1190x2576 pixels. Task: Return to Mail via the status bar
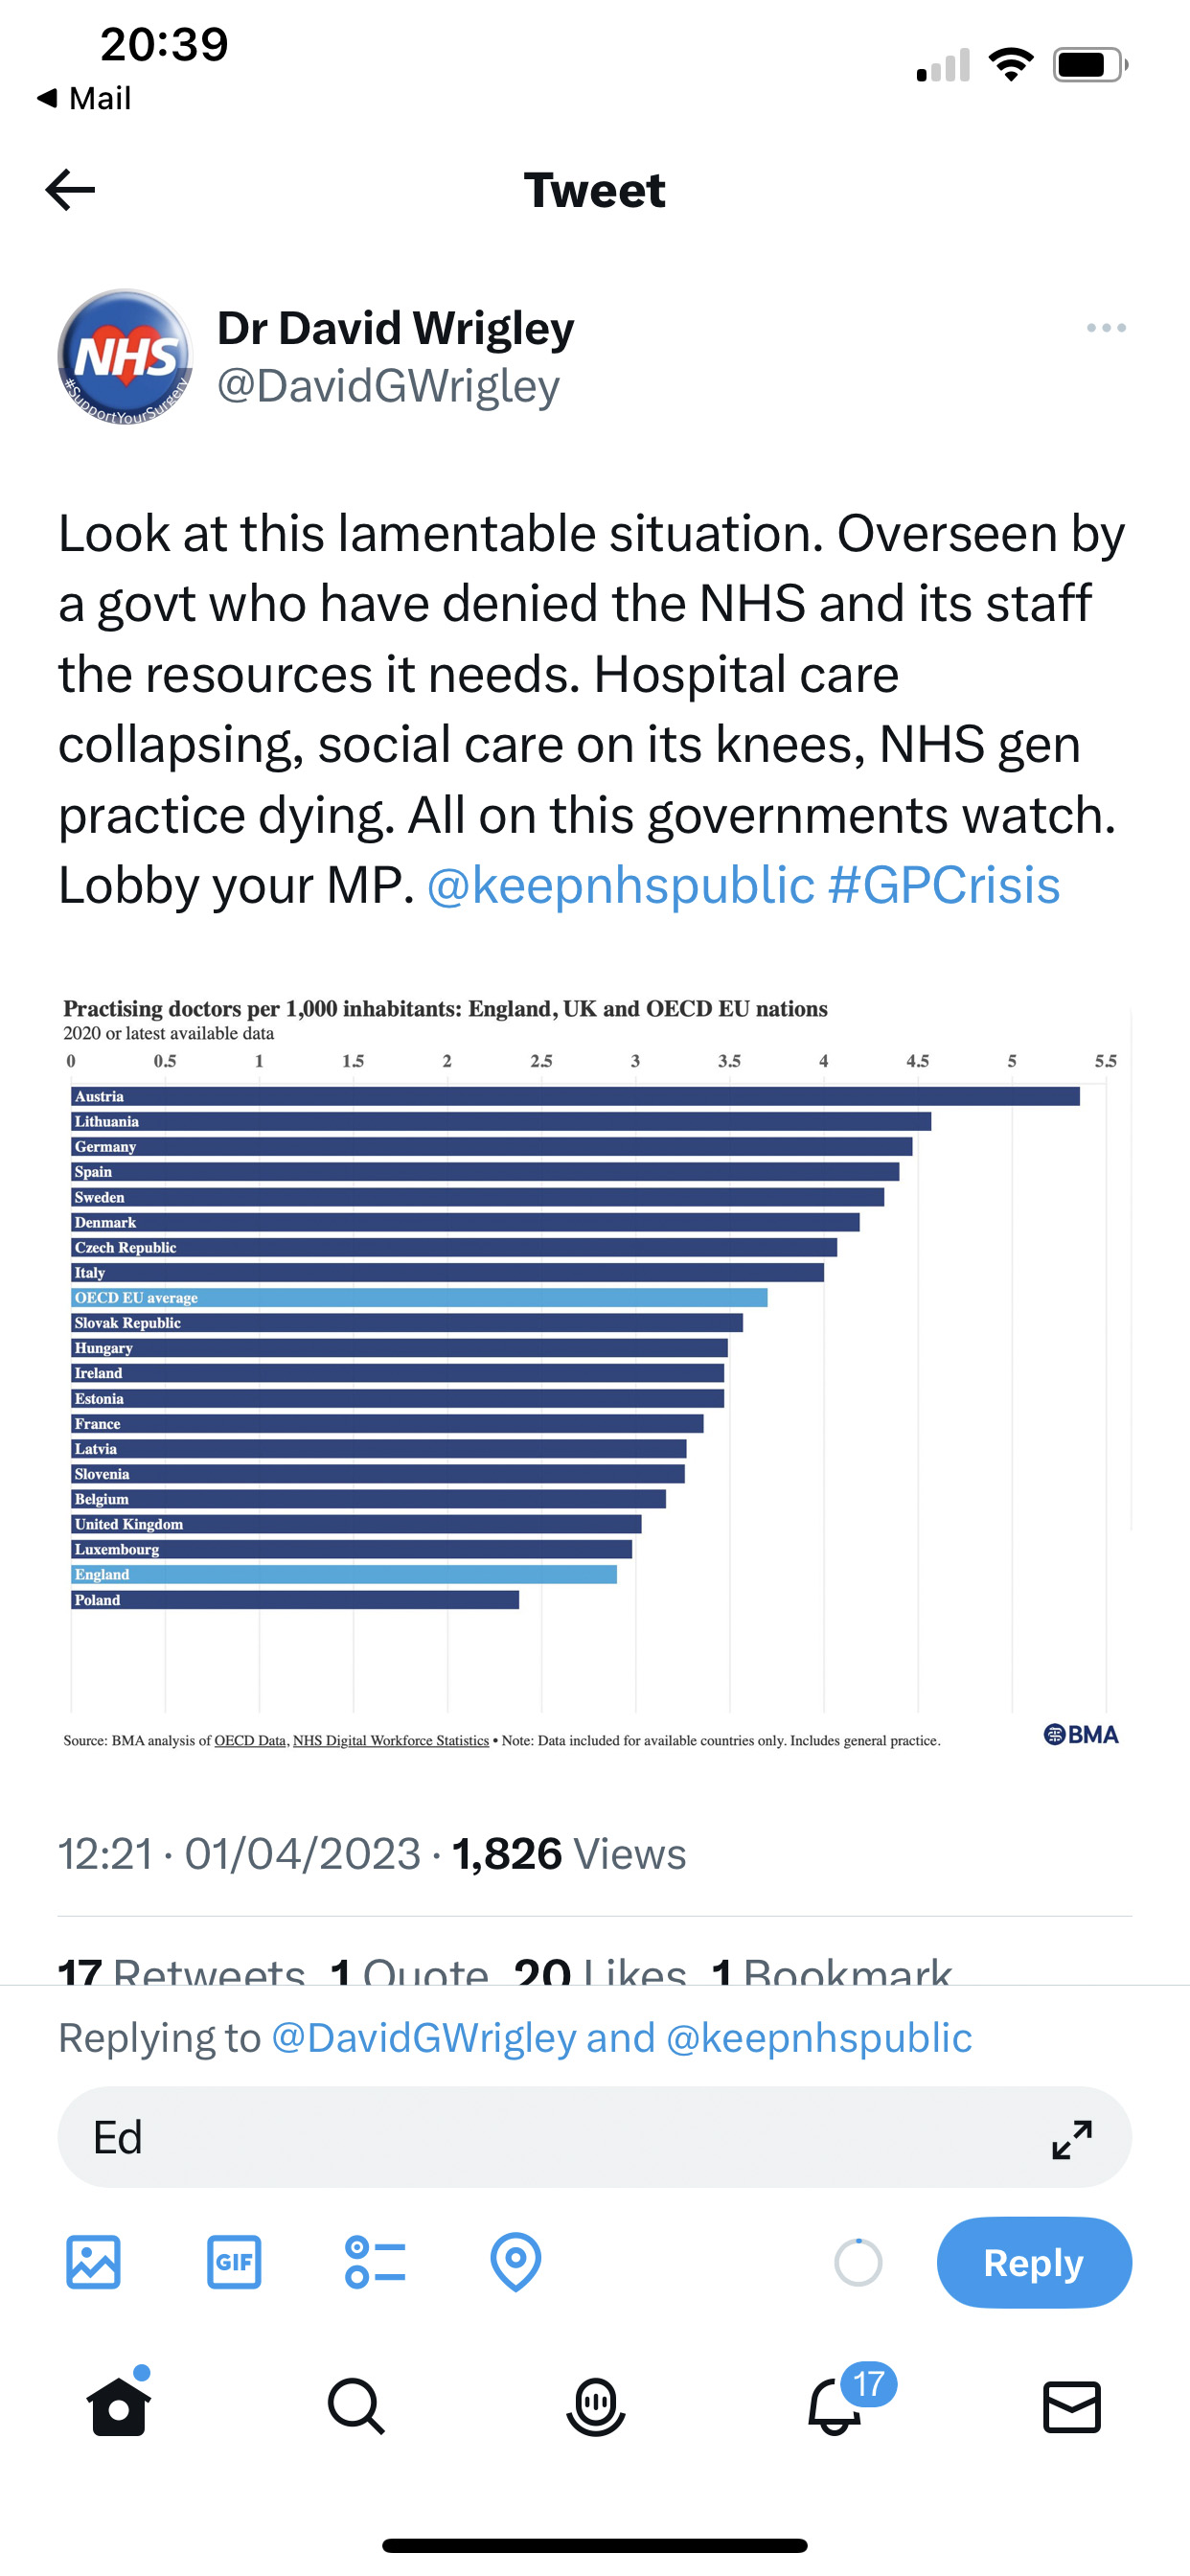[x=84, y=98]
